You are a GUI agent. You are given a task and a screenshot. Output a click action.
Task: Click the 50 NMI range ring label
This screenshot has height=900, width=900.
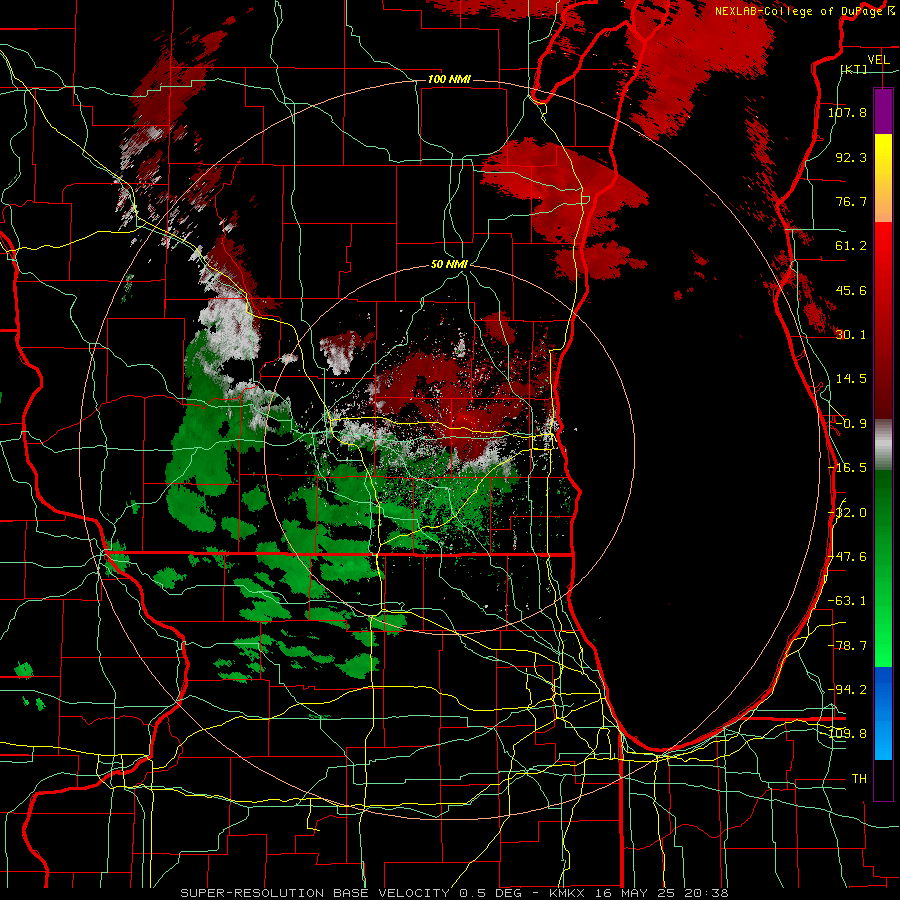[x=449, y=265]
